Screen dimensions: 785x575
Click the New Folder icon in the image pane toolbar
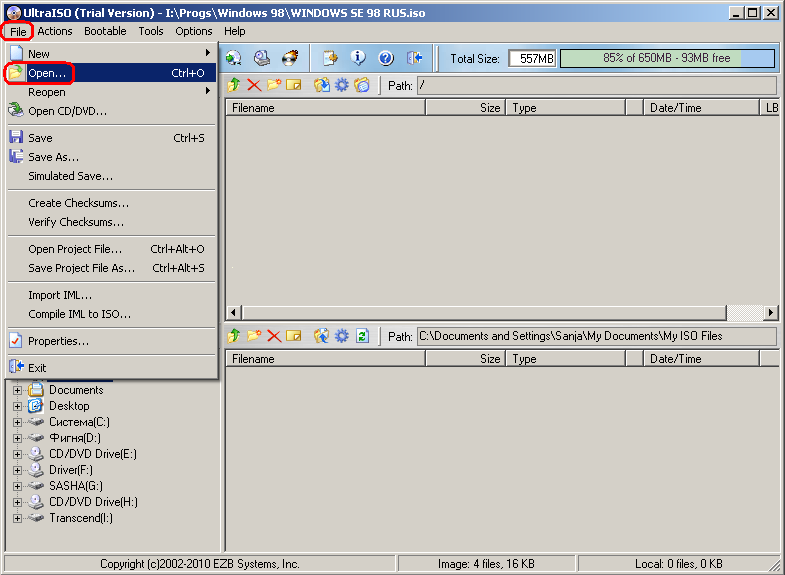tap(274, 85)
